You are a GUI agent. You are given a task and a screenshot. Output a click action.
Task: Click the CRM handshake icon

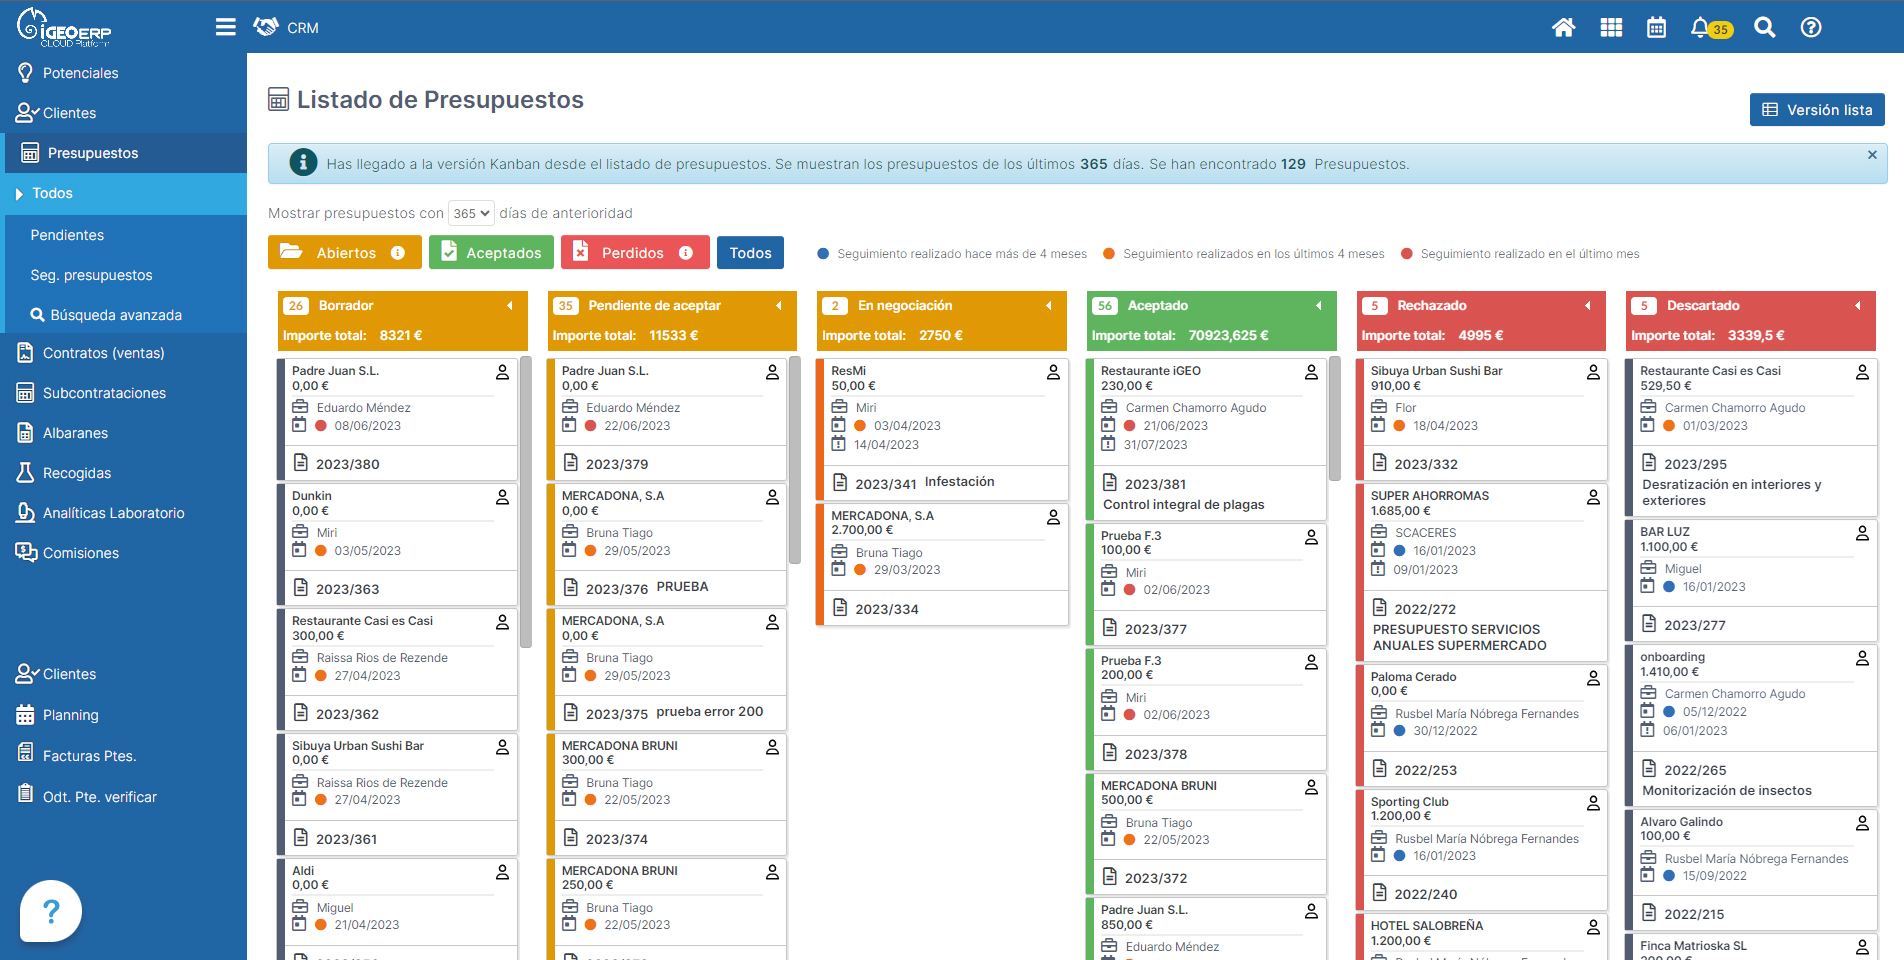tap(266, 27)
